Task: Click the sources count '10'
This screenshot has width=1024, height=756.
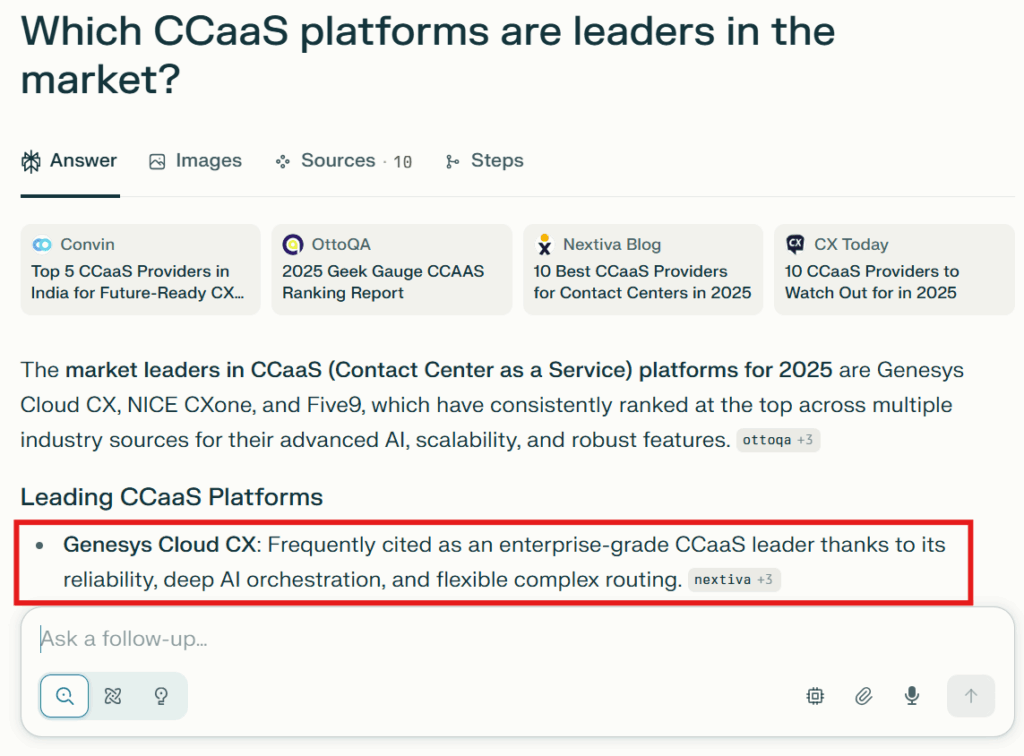Action: 402,162
